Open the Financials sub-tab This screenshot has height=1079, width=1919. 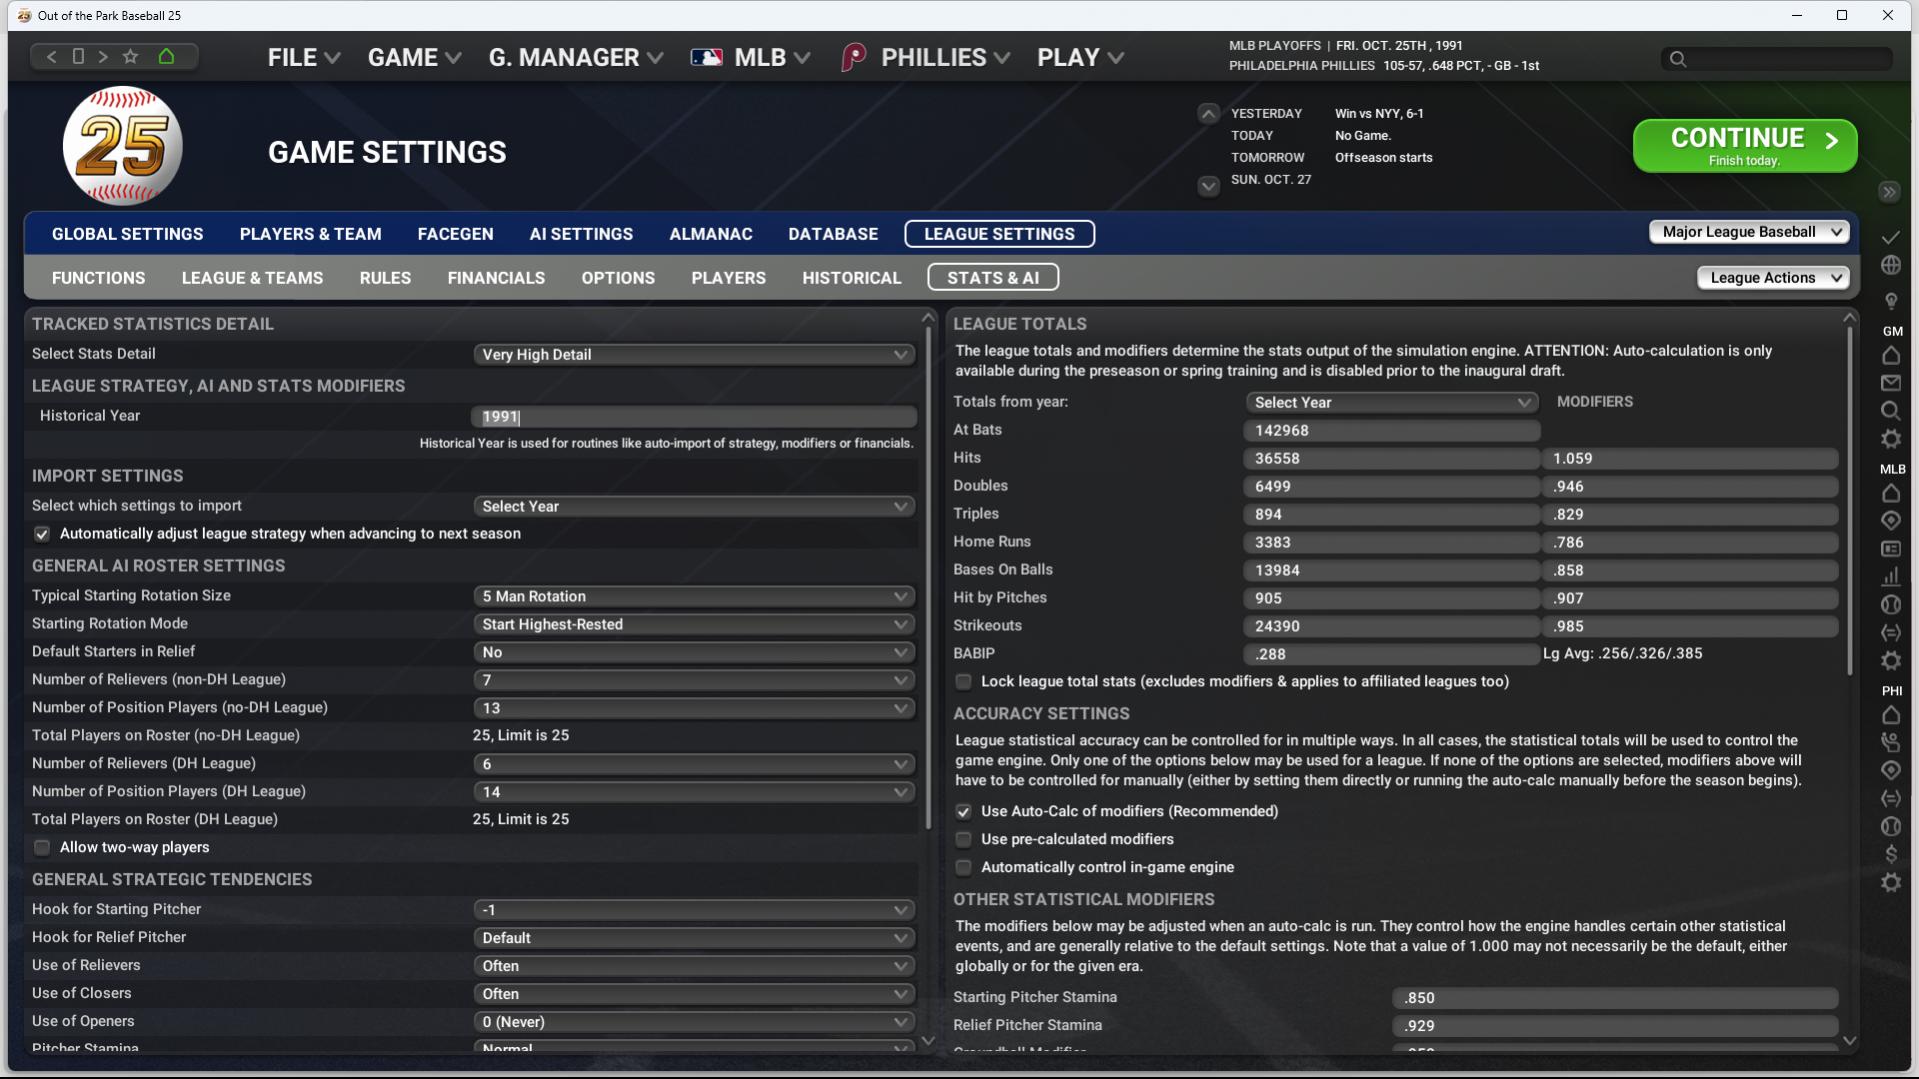click(x=496, y=278)
